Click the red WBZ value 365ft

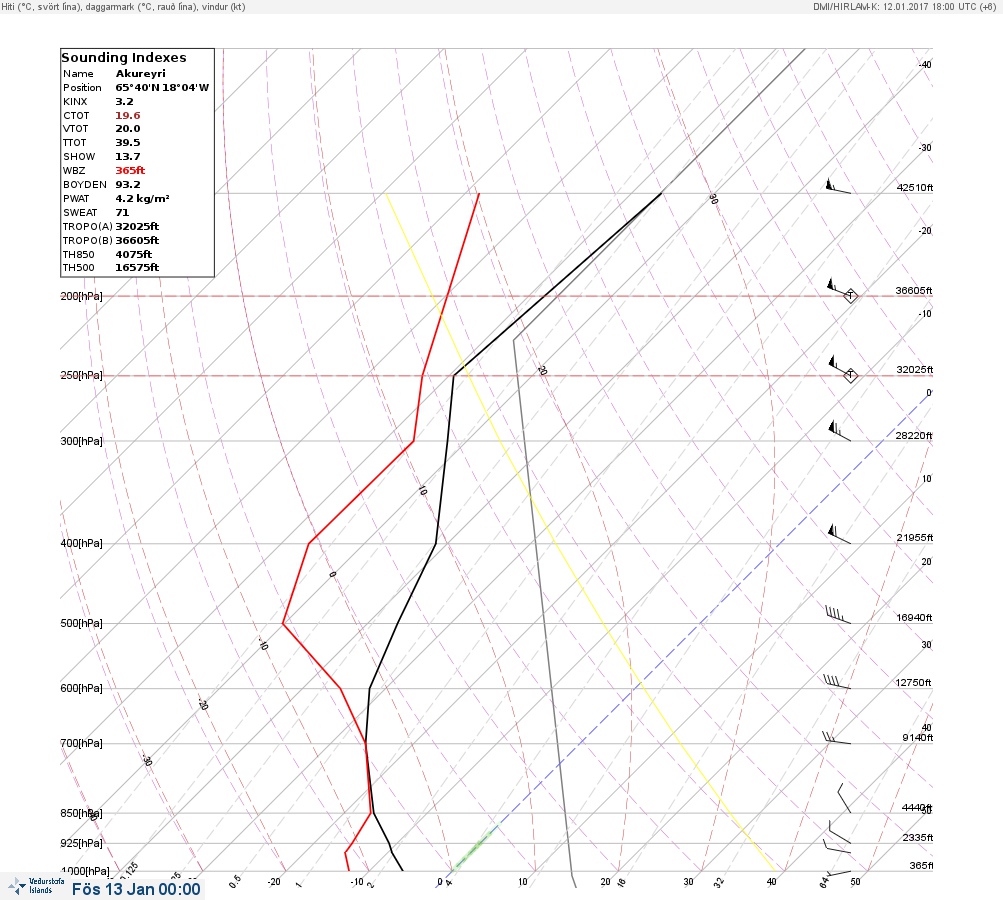[x=130, y=171]
